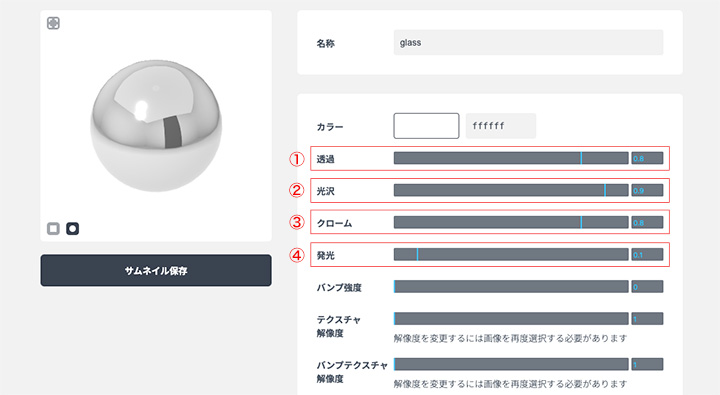This screenshot has height=395, width=720.
Task: Click the 透過 value box showing 0.8
Action: click(647, 158)
